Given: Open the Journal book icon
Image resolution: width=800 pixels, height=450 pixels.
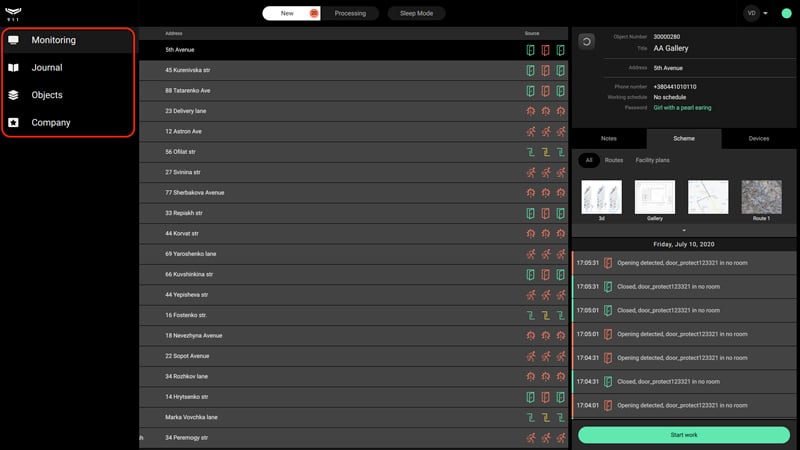Looking at the screenshot, I should (x=14, y=67).
